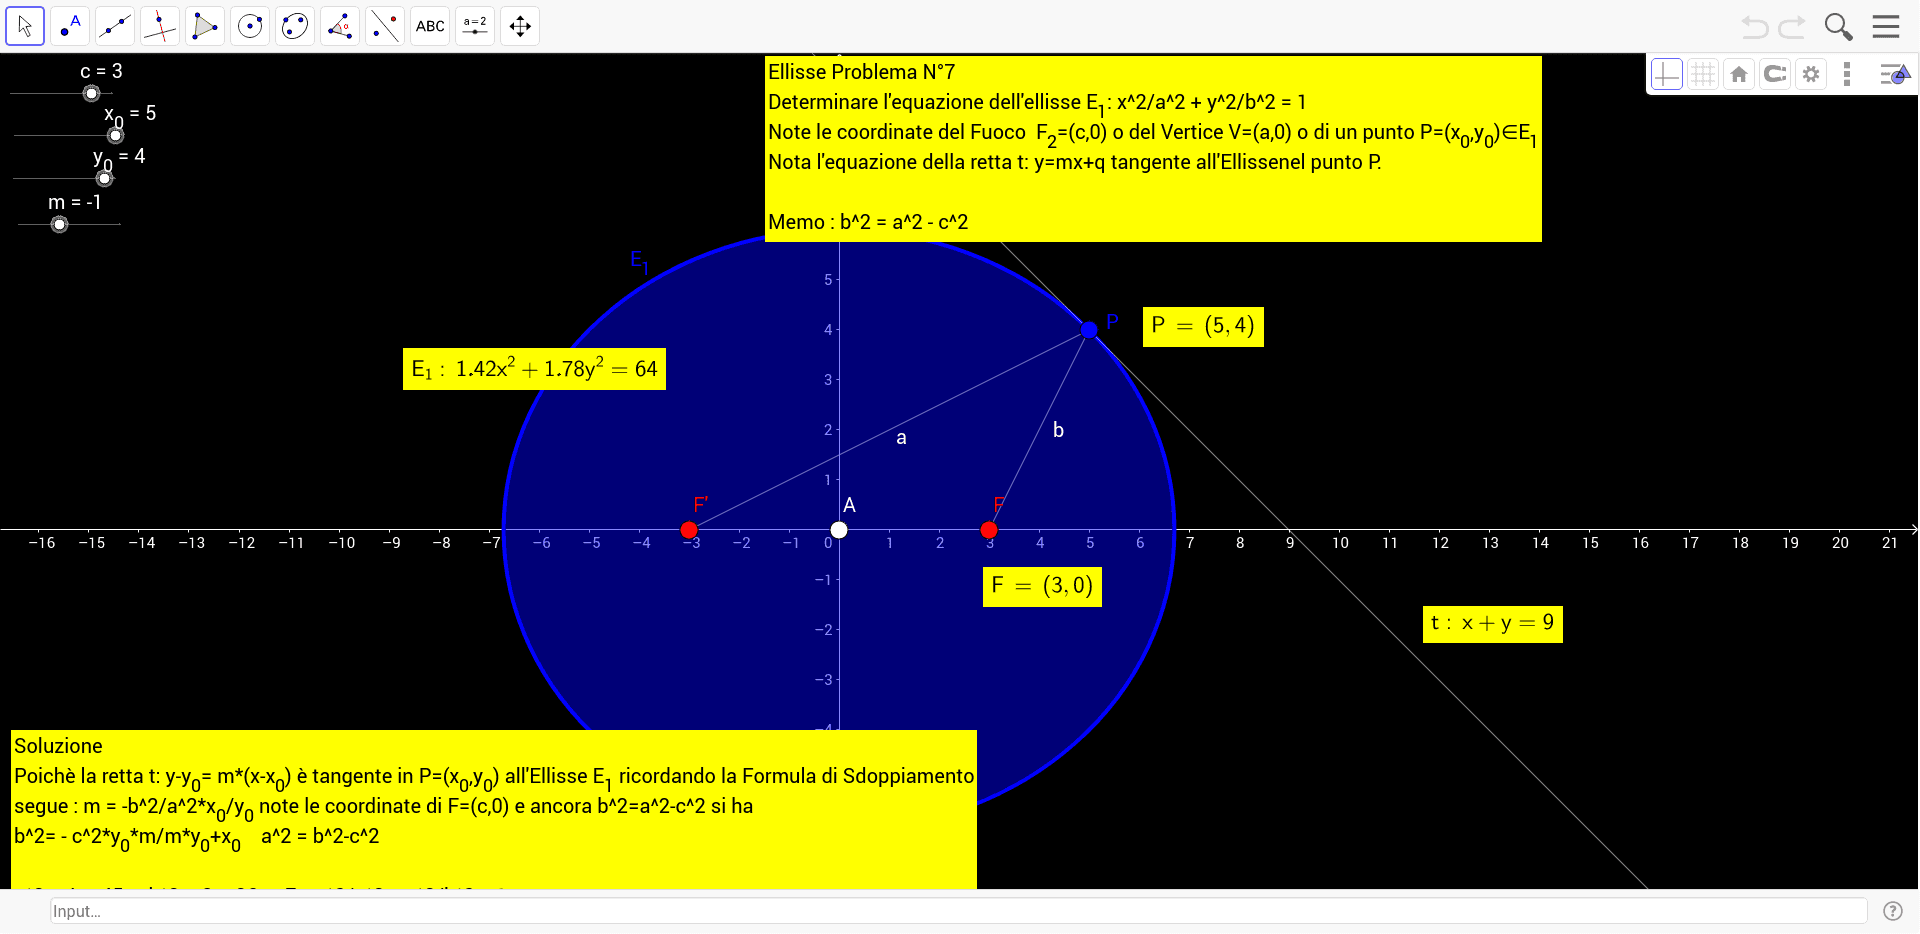Click the blue E1 curve label
1920x934 pixels.
pyautogui.click(x=639, y=261)
